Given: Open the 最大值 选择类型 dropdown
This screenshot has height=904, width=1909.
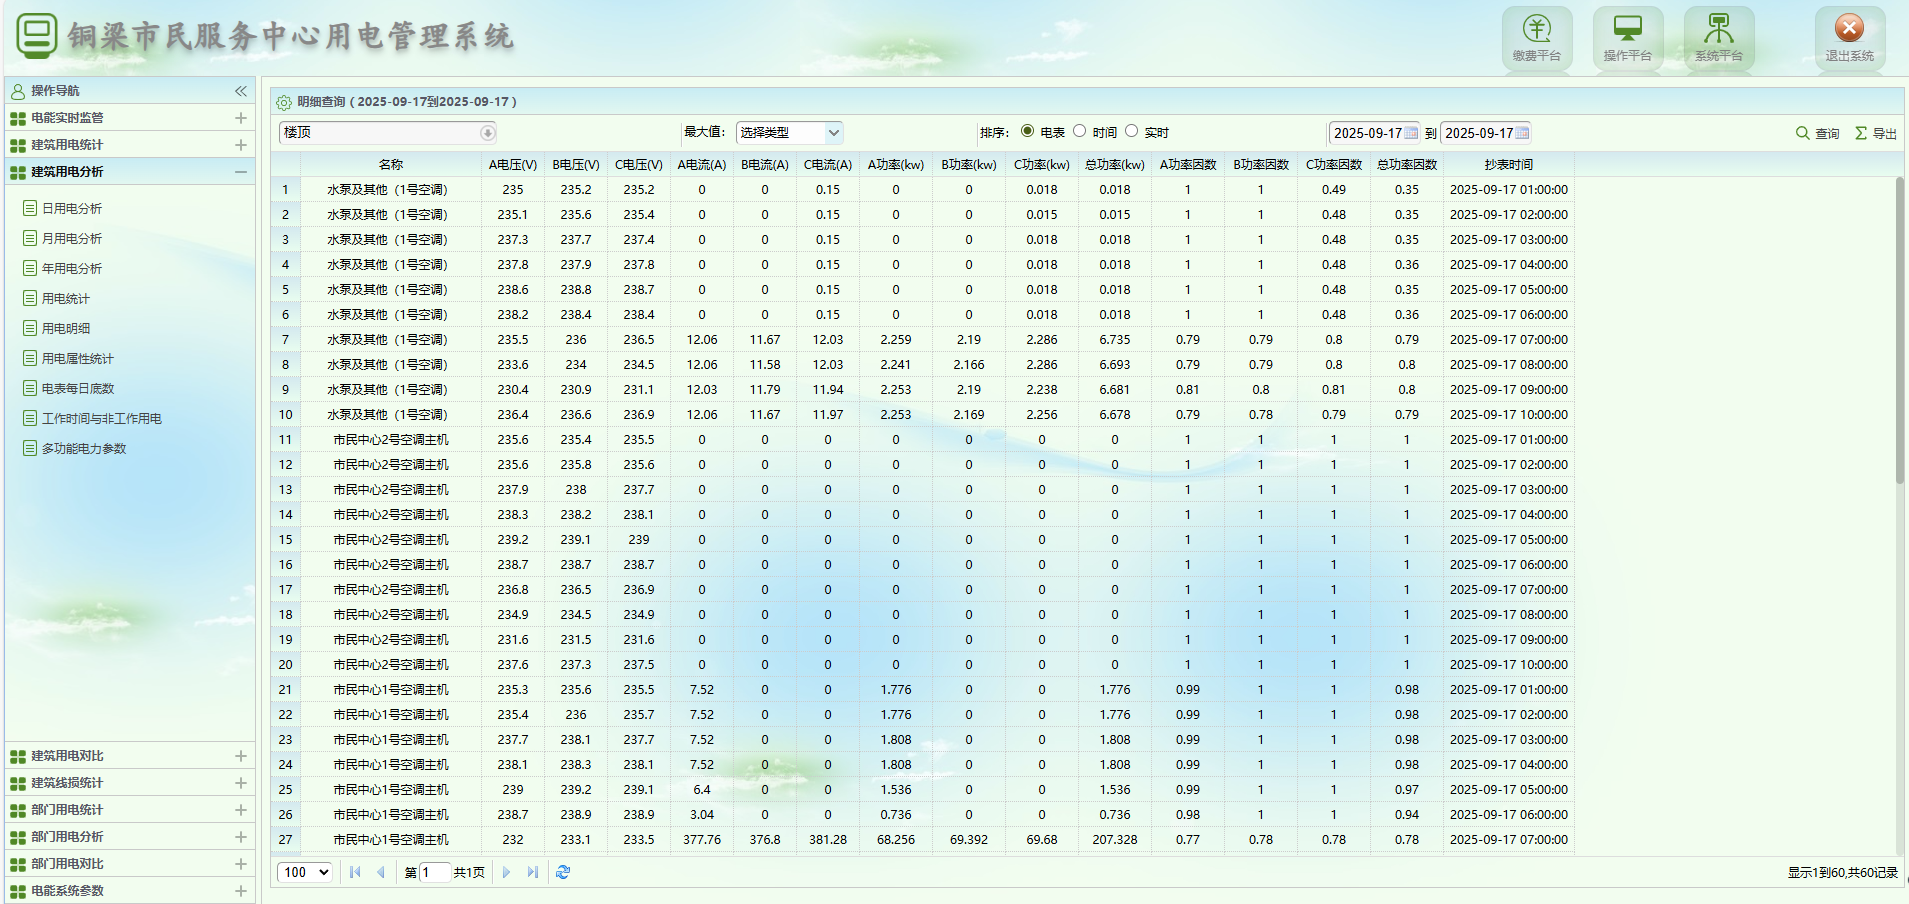Looking at the screenshot, I should click(789, 133).
